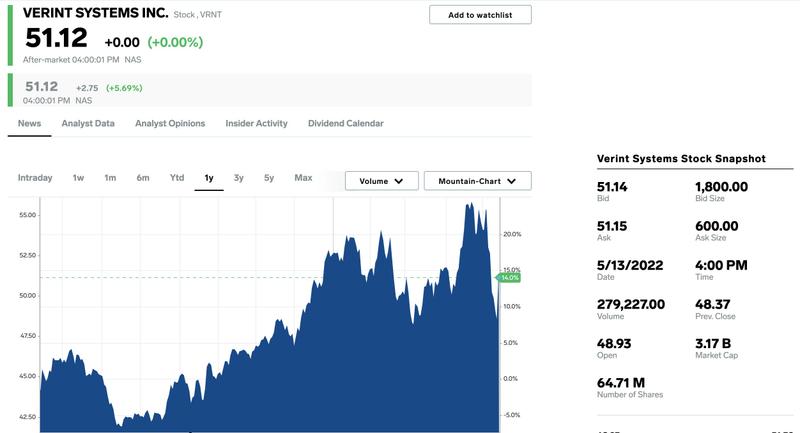Show the 5y chart range
800x433 pixels.
[x=269, y=178]
